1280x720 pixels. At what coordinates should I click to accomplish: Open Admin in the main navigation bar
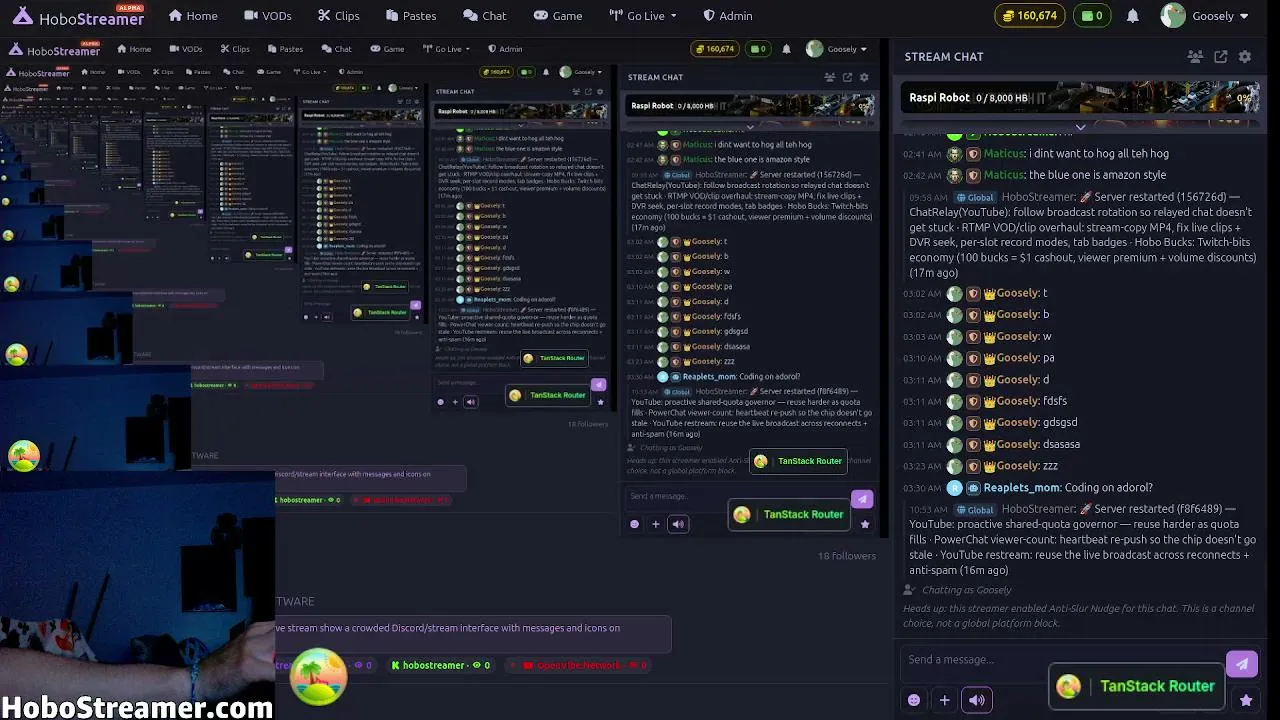[727, 16]
